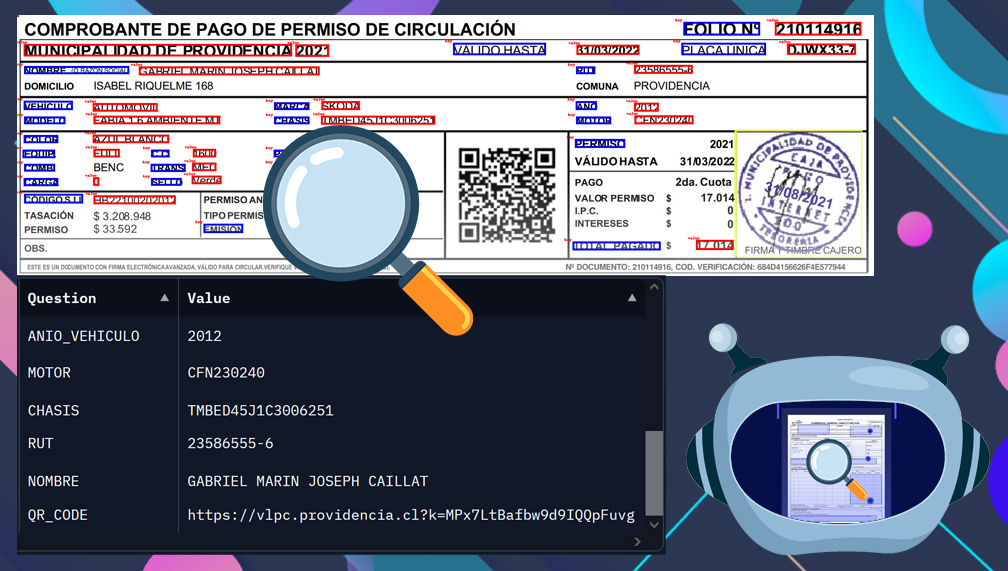Sort the table by the Question column arrow

[x=165, y=298]
